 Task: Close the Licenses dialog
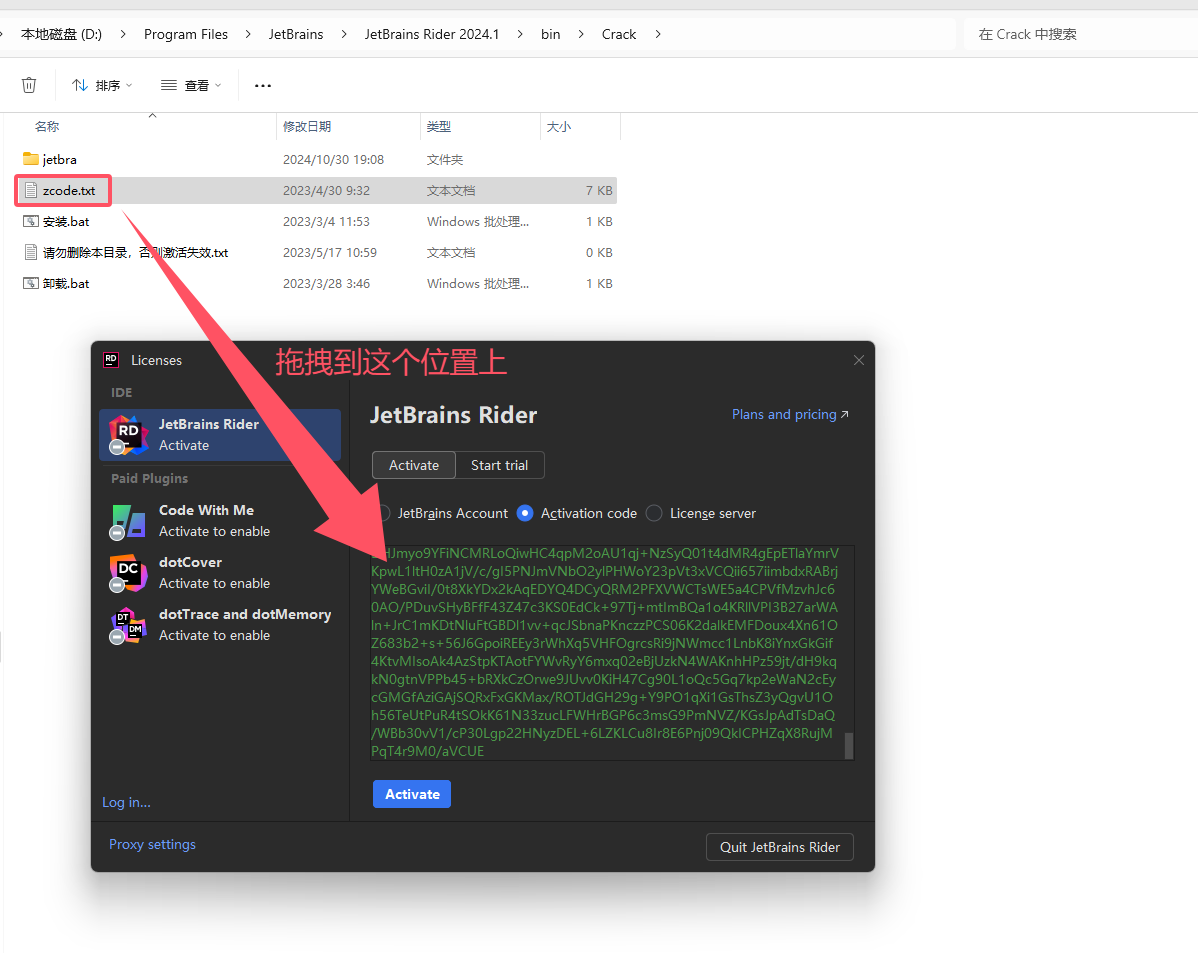click(x=859, y=360)
